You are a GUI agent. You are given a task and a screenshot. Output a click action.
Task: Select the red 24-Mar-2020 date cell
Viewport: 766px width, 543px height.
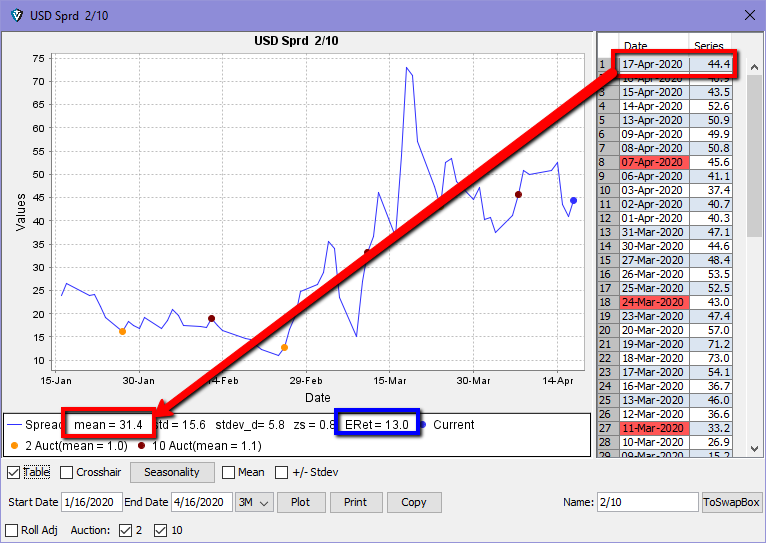(654, 302)
